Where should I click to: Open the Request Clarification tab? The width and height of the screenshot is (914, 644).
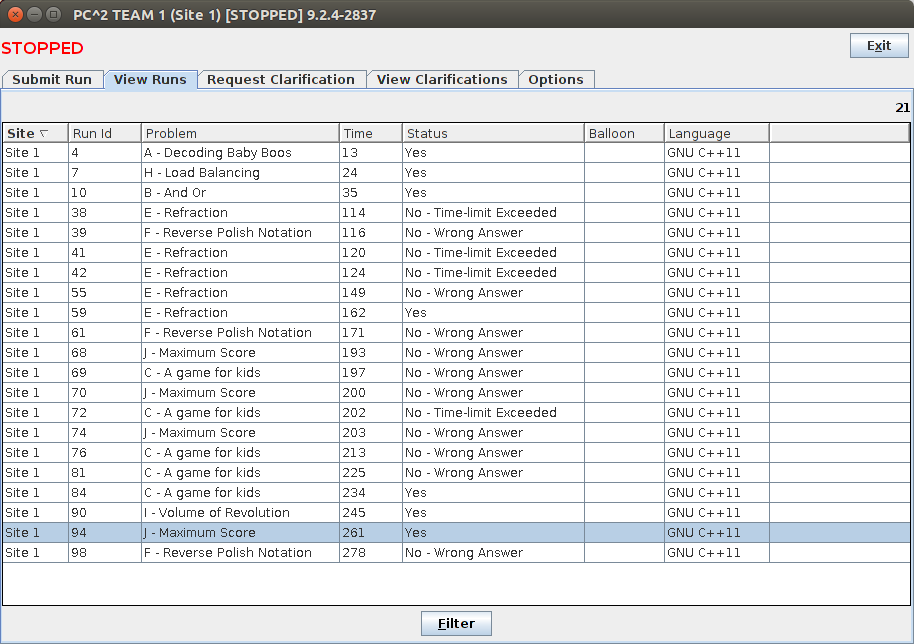(x=281, y=80)
